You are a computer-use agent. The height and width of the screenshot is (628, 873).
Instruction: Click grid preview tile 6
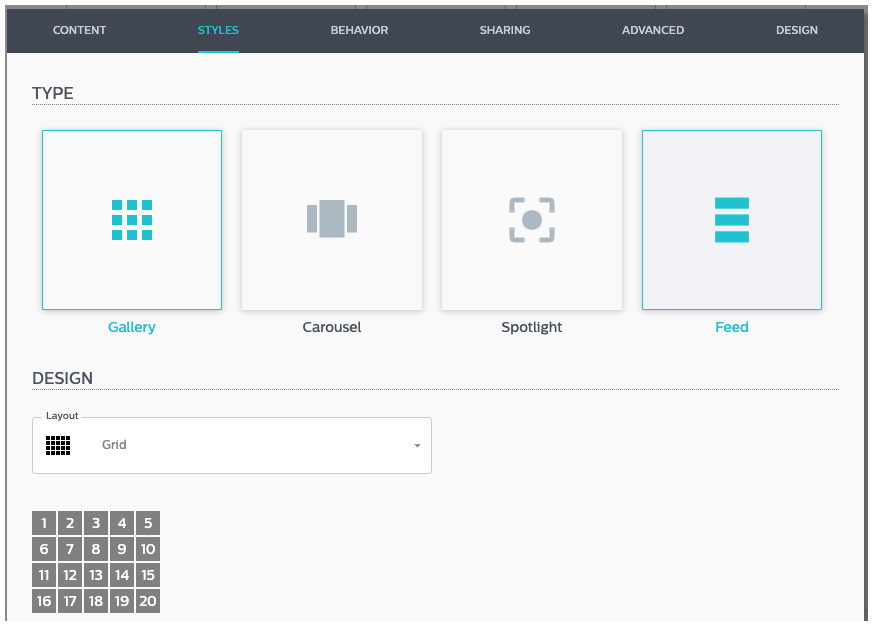click(x=44, y=549)
